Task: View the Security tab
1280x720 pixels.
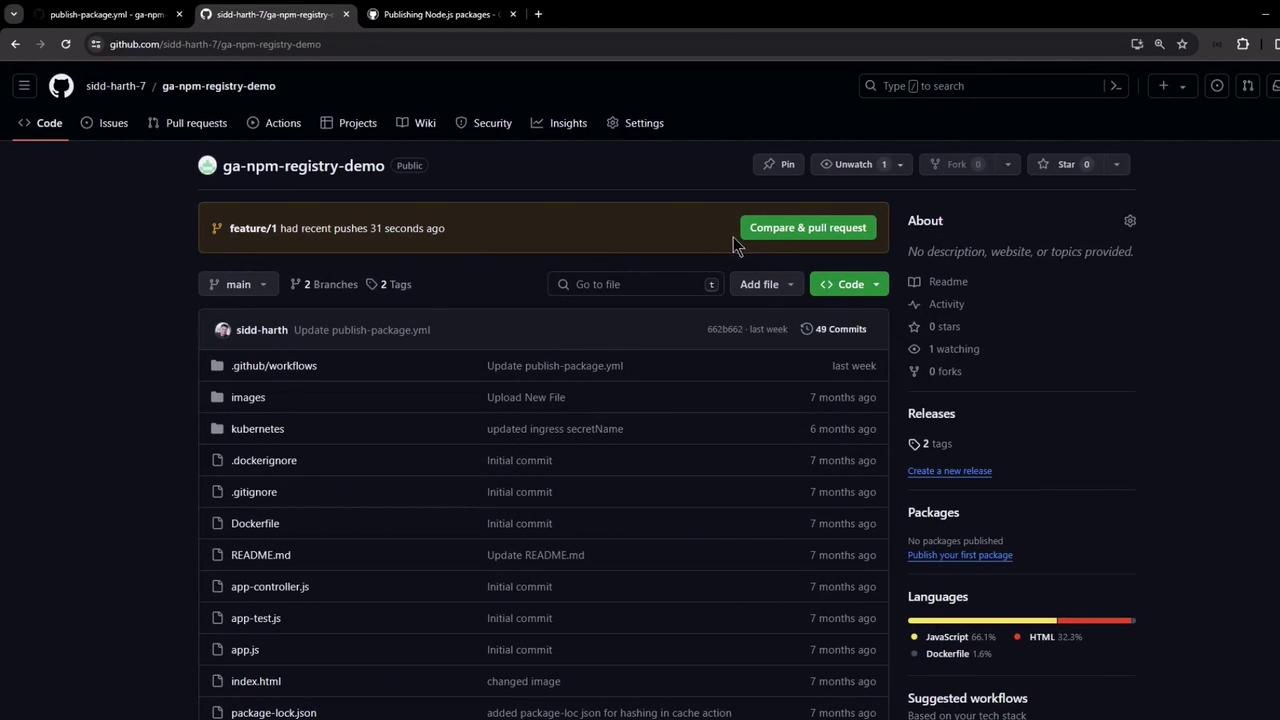Action: [483, 123]
